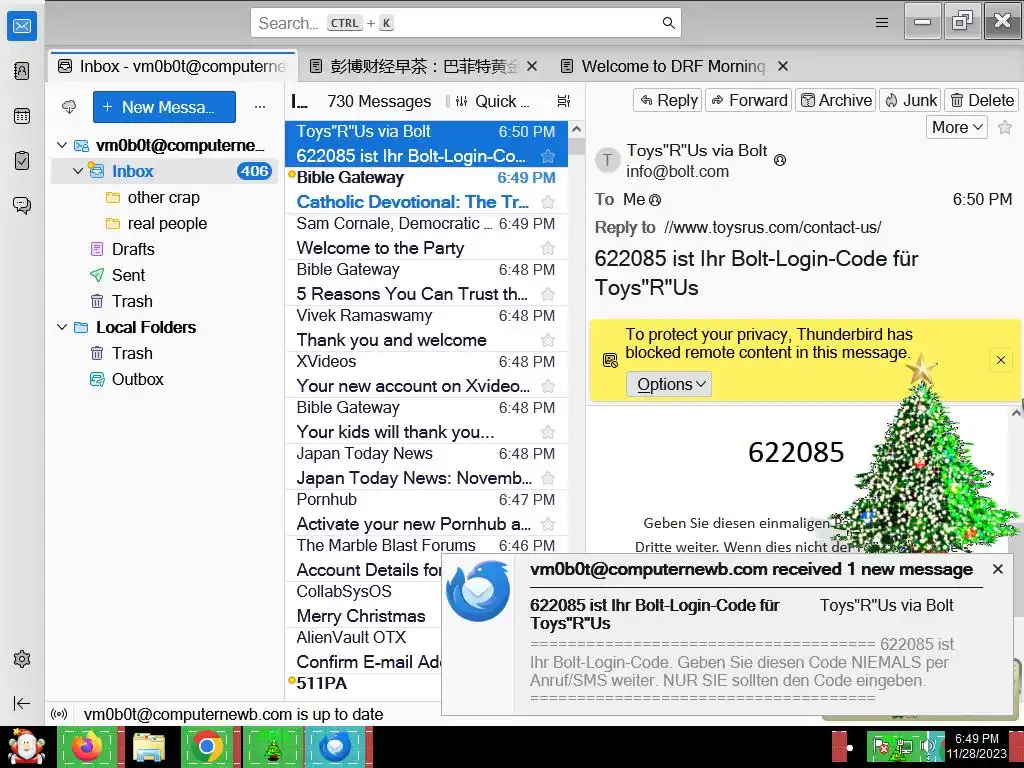Collapse the vm0b0t@computernewb account tree
1024x768 pixels.
click(63, 145)
